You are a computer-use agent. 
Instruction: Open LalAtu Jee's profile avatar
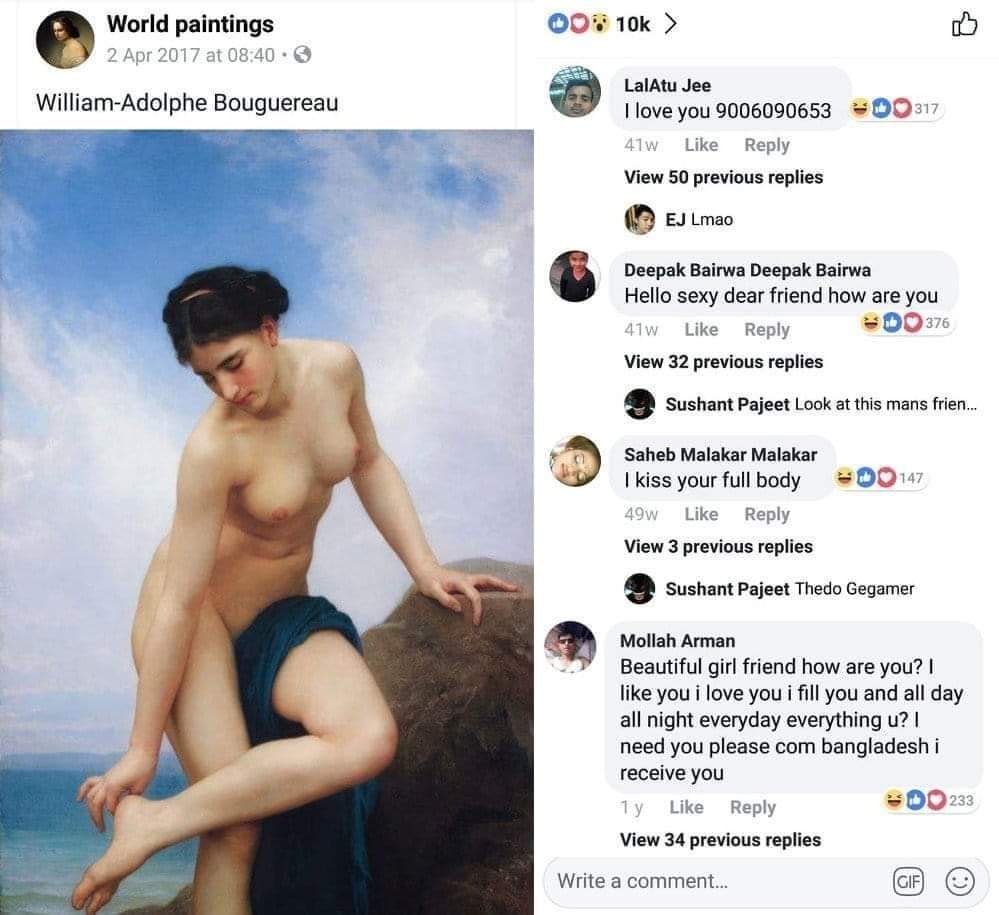click(x=575, y=93)
